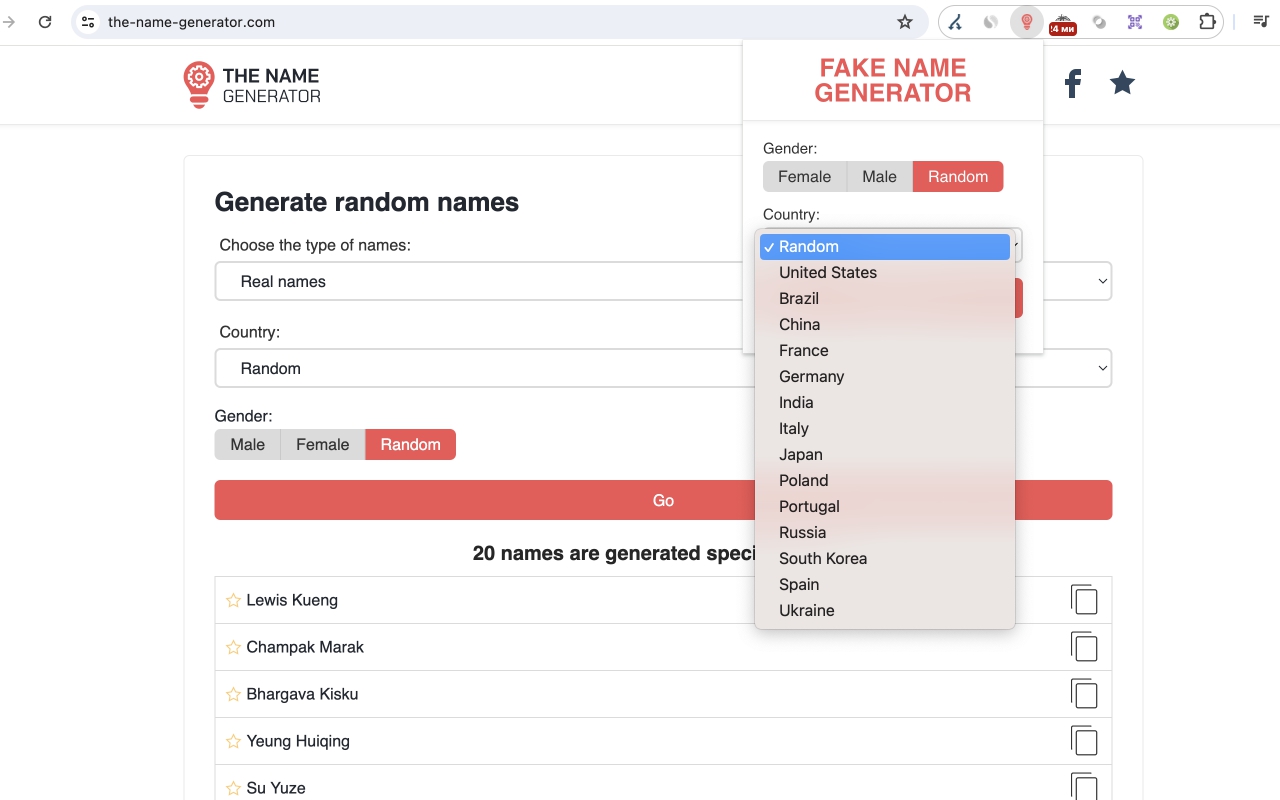This screenshot has width=1280, height=800.
Task: Click the red lightbulb name generator extension
Action: [1027, 22]
